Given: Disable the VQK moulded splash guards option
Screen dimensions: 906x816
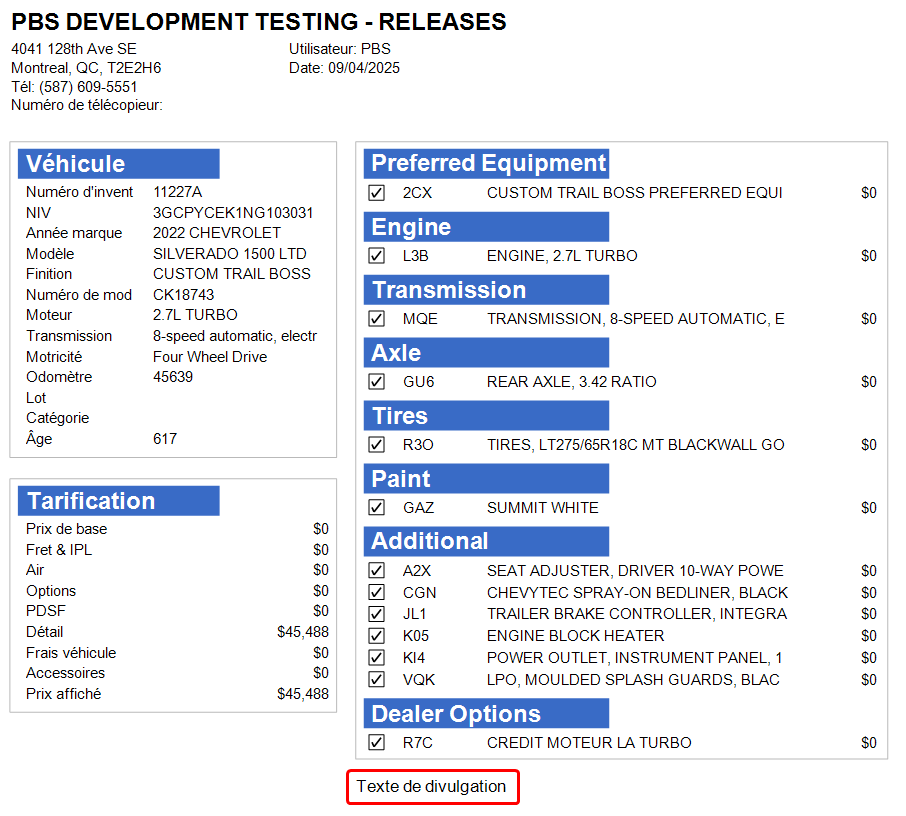Looking at the screenshot, I should [x=377, y=680].
